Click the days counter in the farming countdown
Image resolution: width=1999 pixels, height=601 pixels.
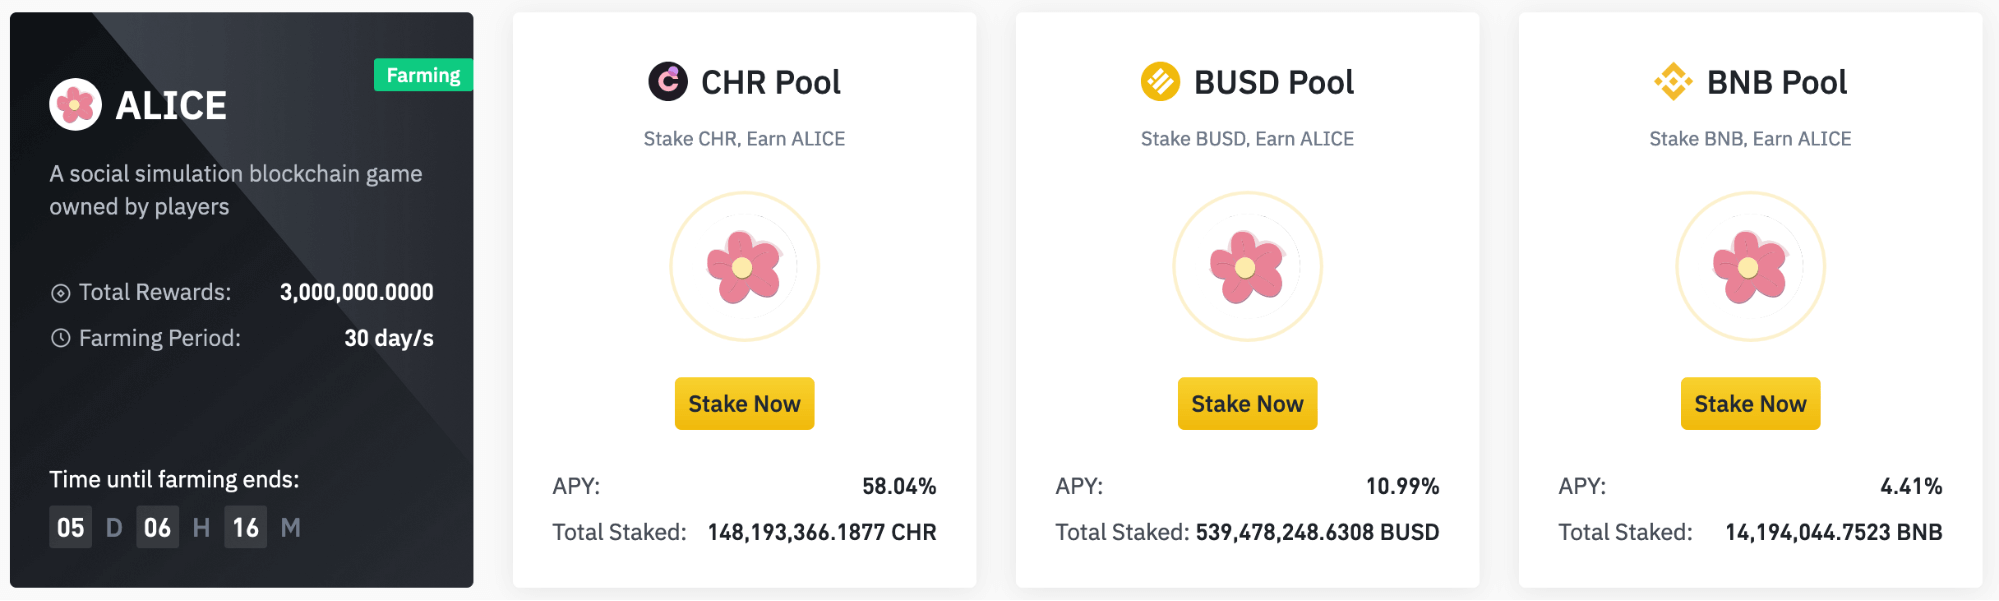pyautogui.click(x=69, y=527)
